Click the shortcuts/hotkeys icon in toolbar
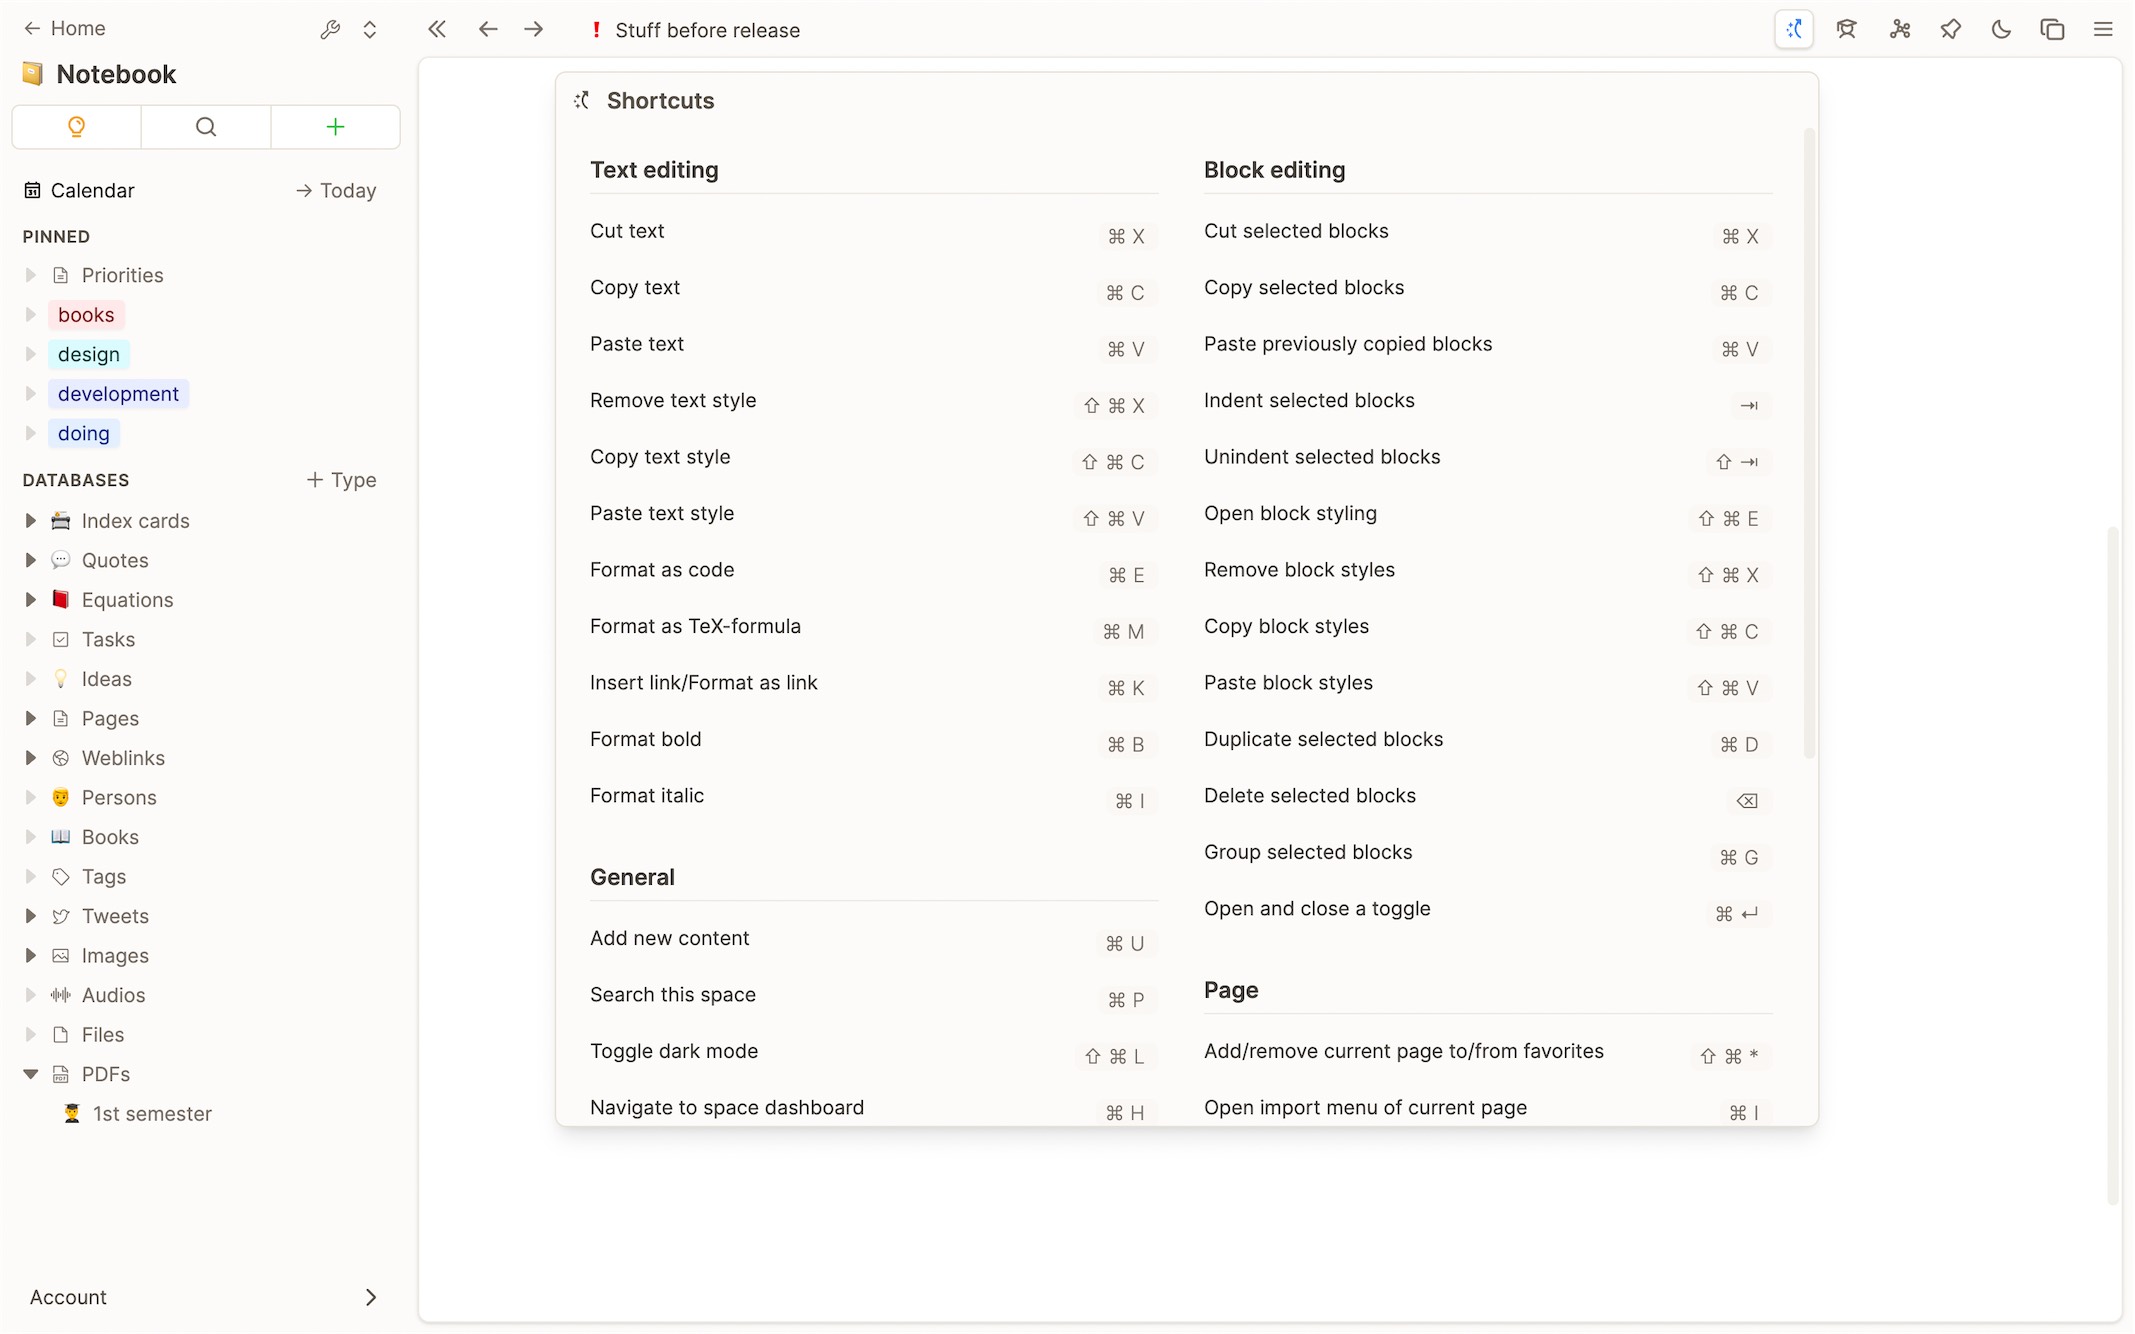The image size is (2135, 1334). click(1792, 29)
